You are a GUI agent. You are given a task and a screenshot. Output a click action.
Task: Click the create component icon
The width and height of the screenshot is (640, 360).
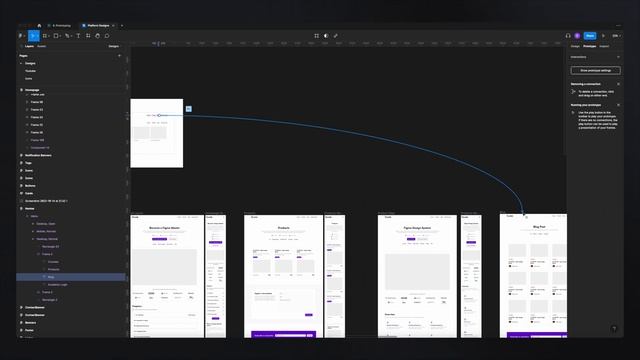point(316,36)
